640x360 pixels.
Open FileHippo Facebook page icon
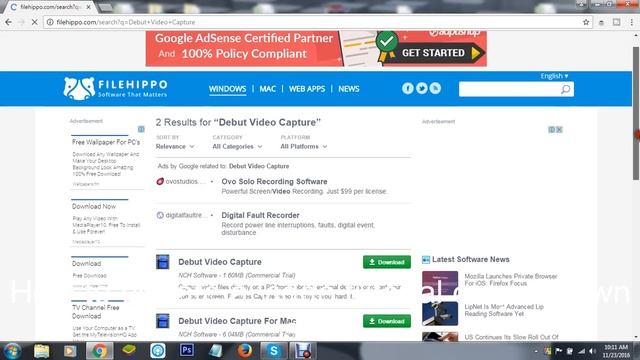pos(407,88)
